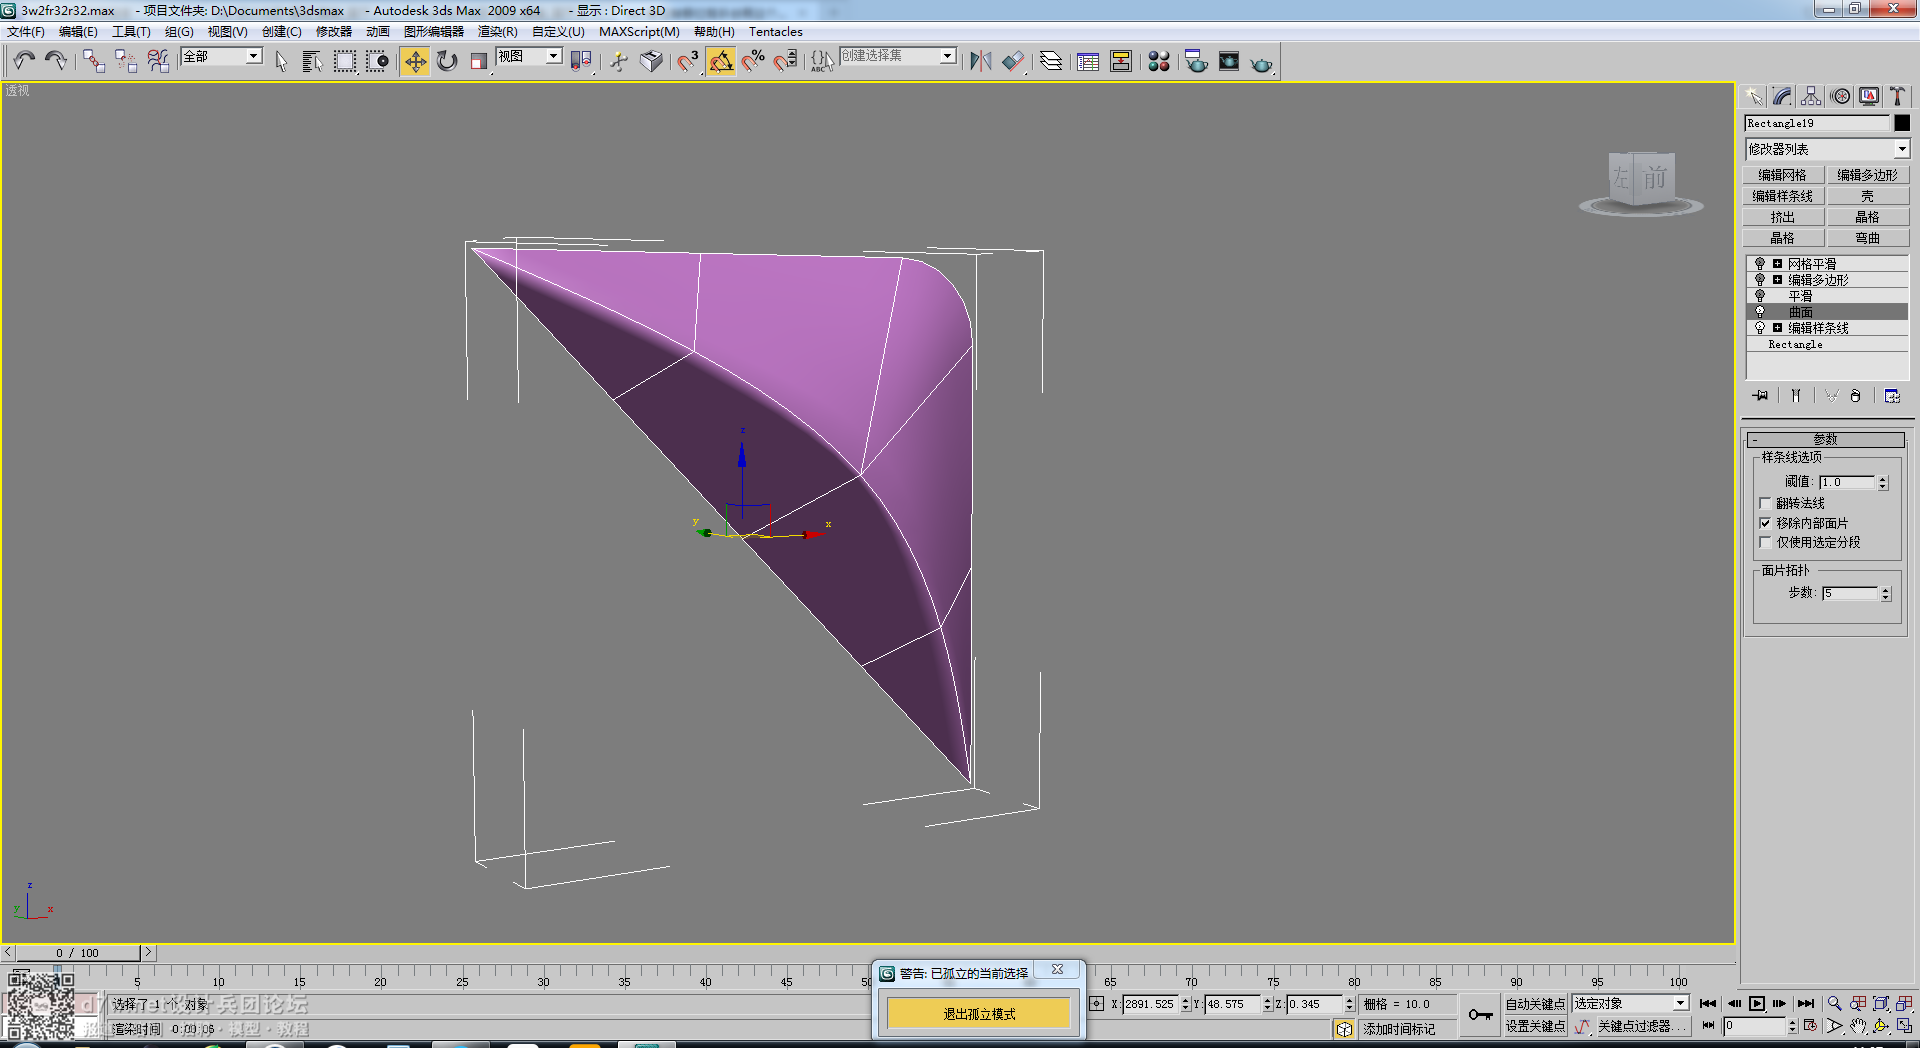The width and height of the screenshot is (1920, 1048).
Task: Uncheck the 移除内部面片 checkbox
Action: coord(1765,523)
